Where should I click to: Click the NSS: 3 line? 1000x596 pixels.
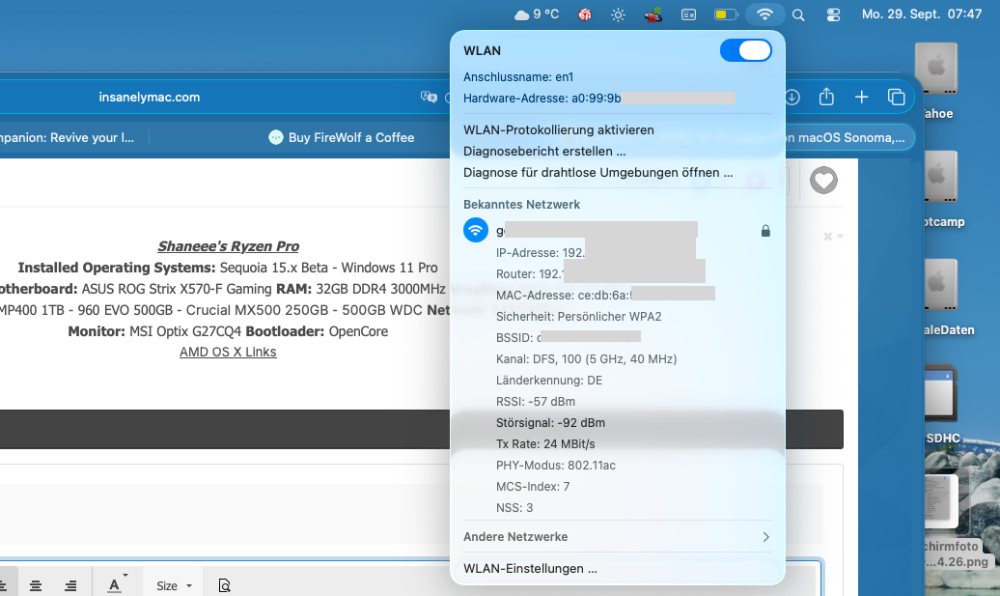tap(514, 508)
